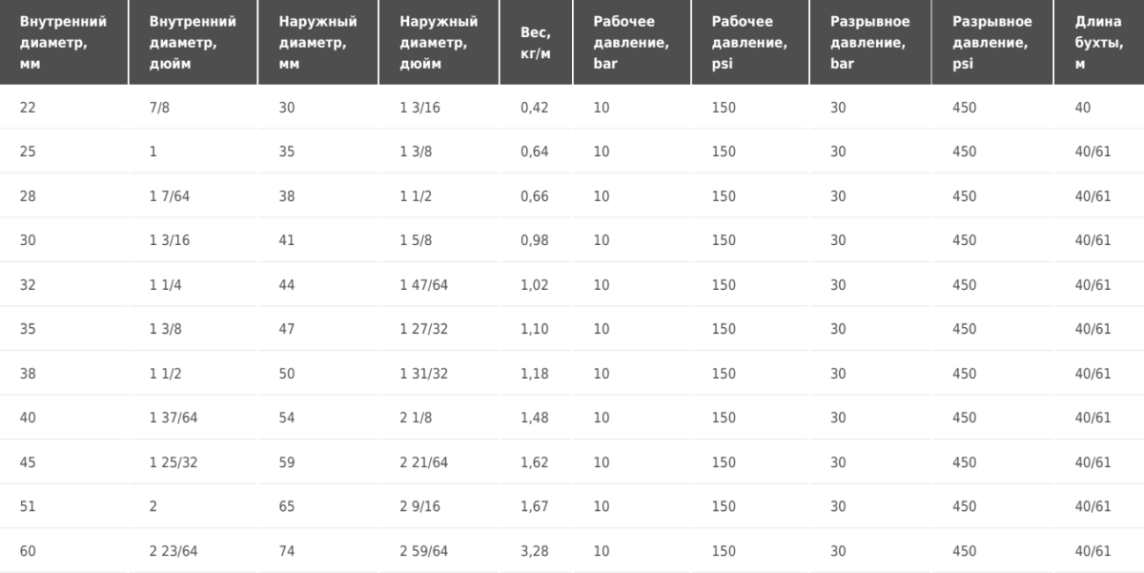Click the 'Вес, кг/м' column header
Viewport: 1144px width, 573px height.
pos(536,42)
